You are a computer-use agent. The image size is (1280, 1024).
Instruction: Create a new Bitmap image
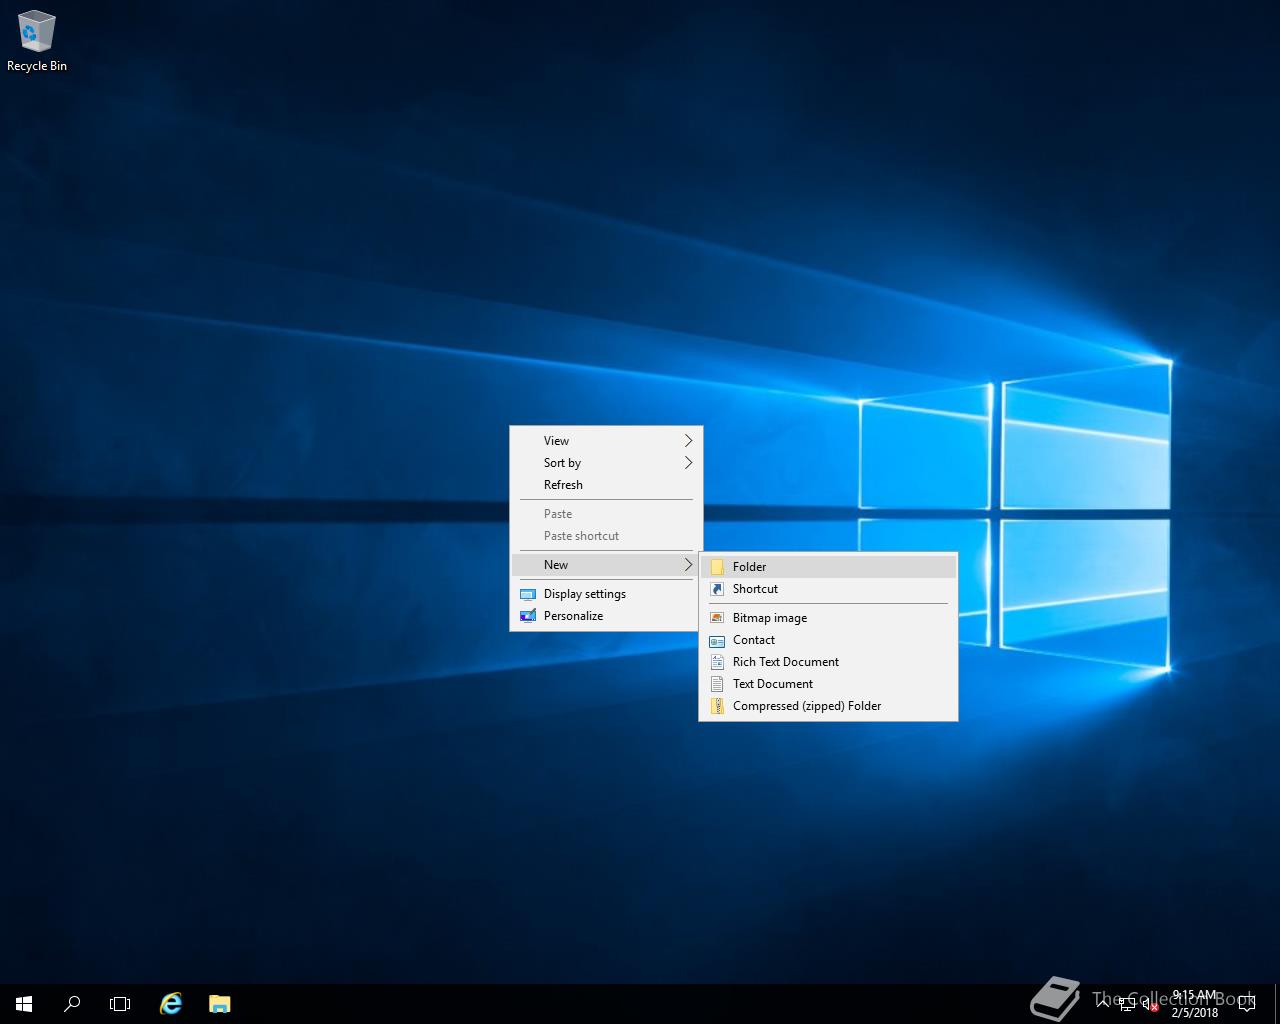[x=828, y=618]
